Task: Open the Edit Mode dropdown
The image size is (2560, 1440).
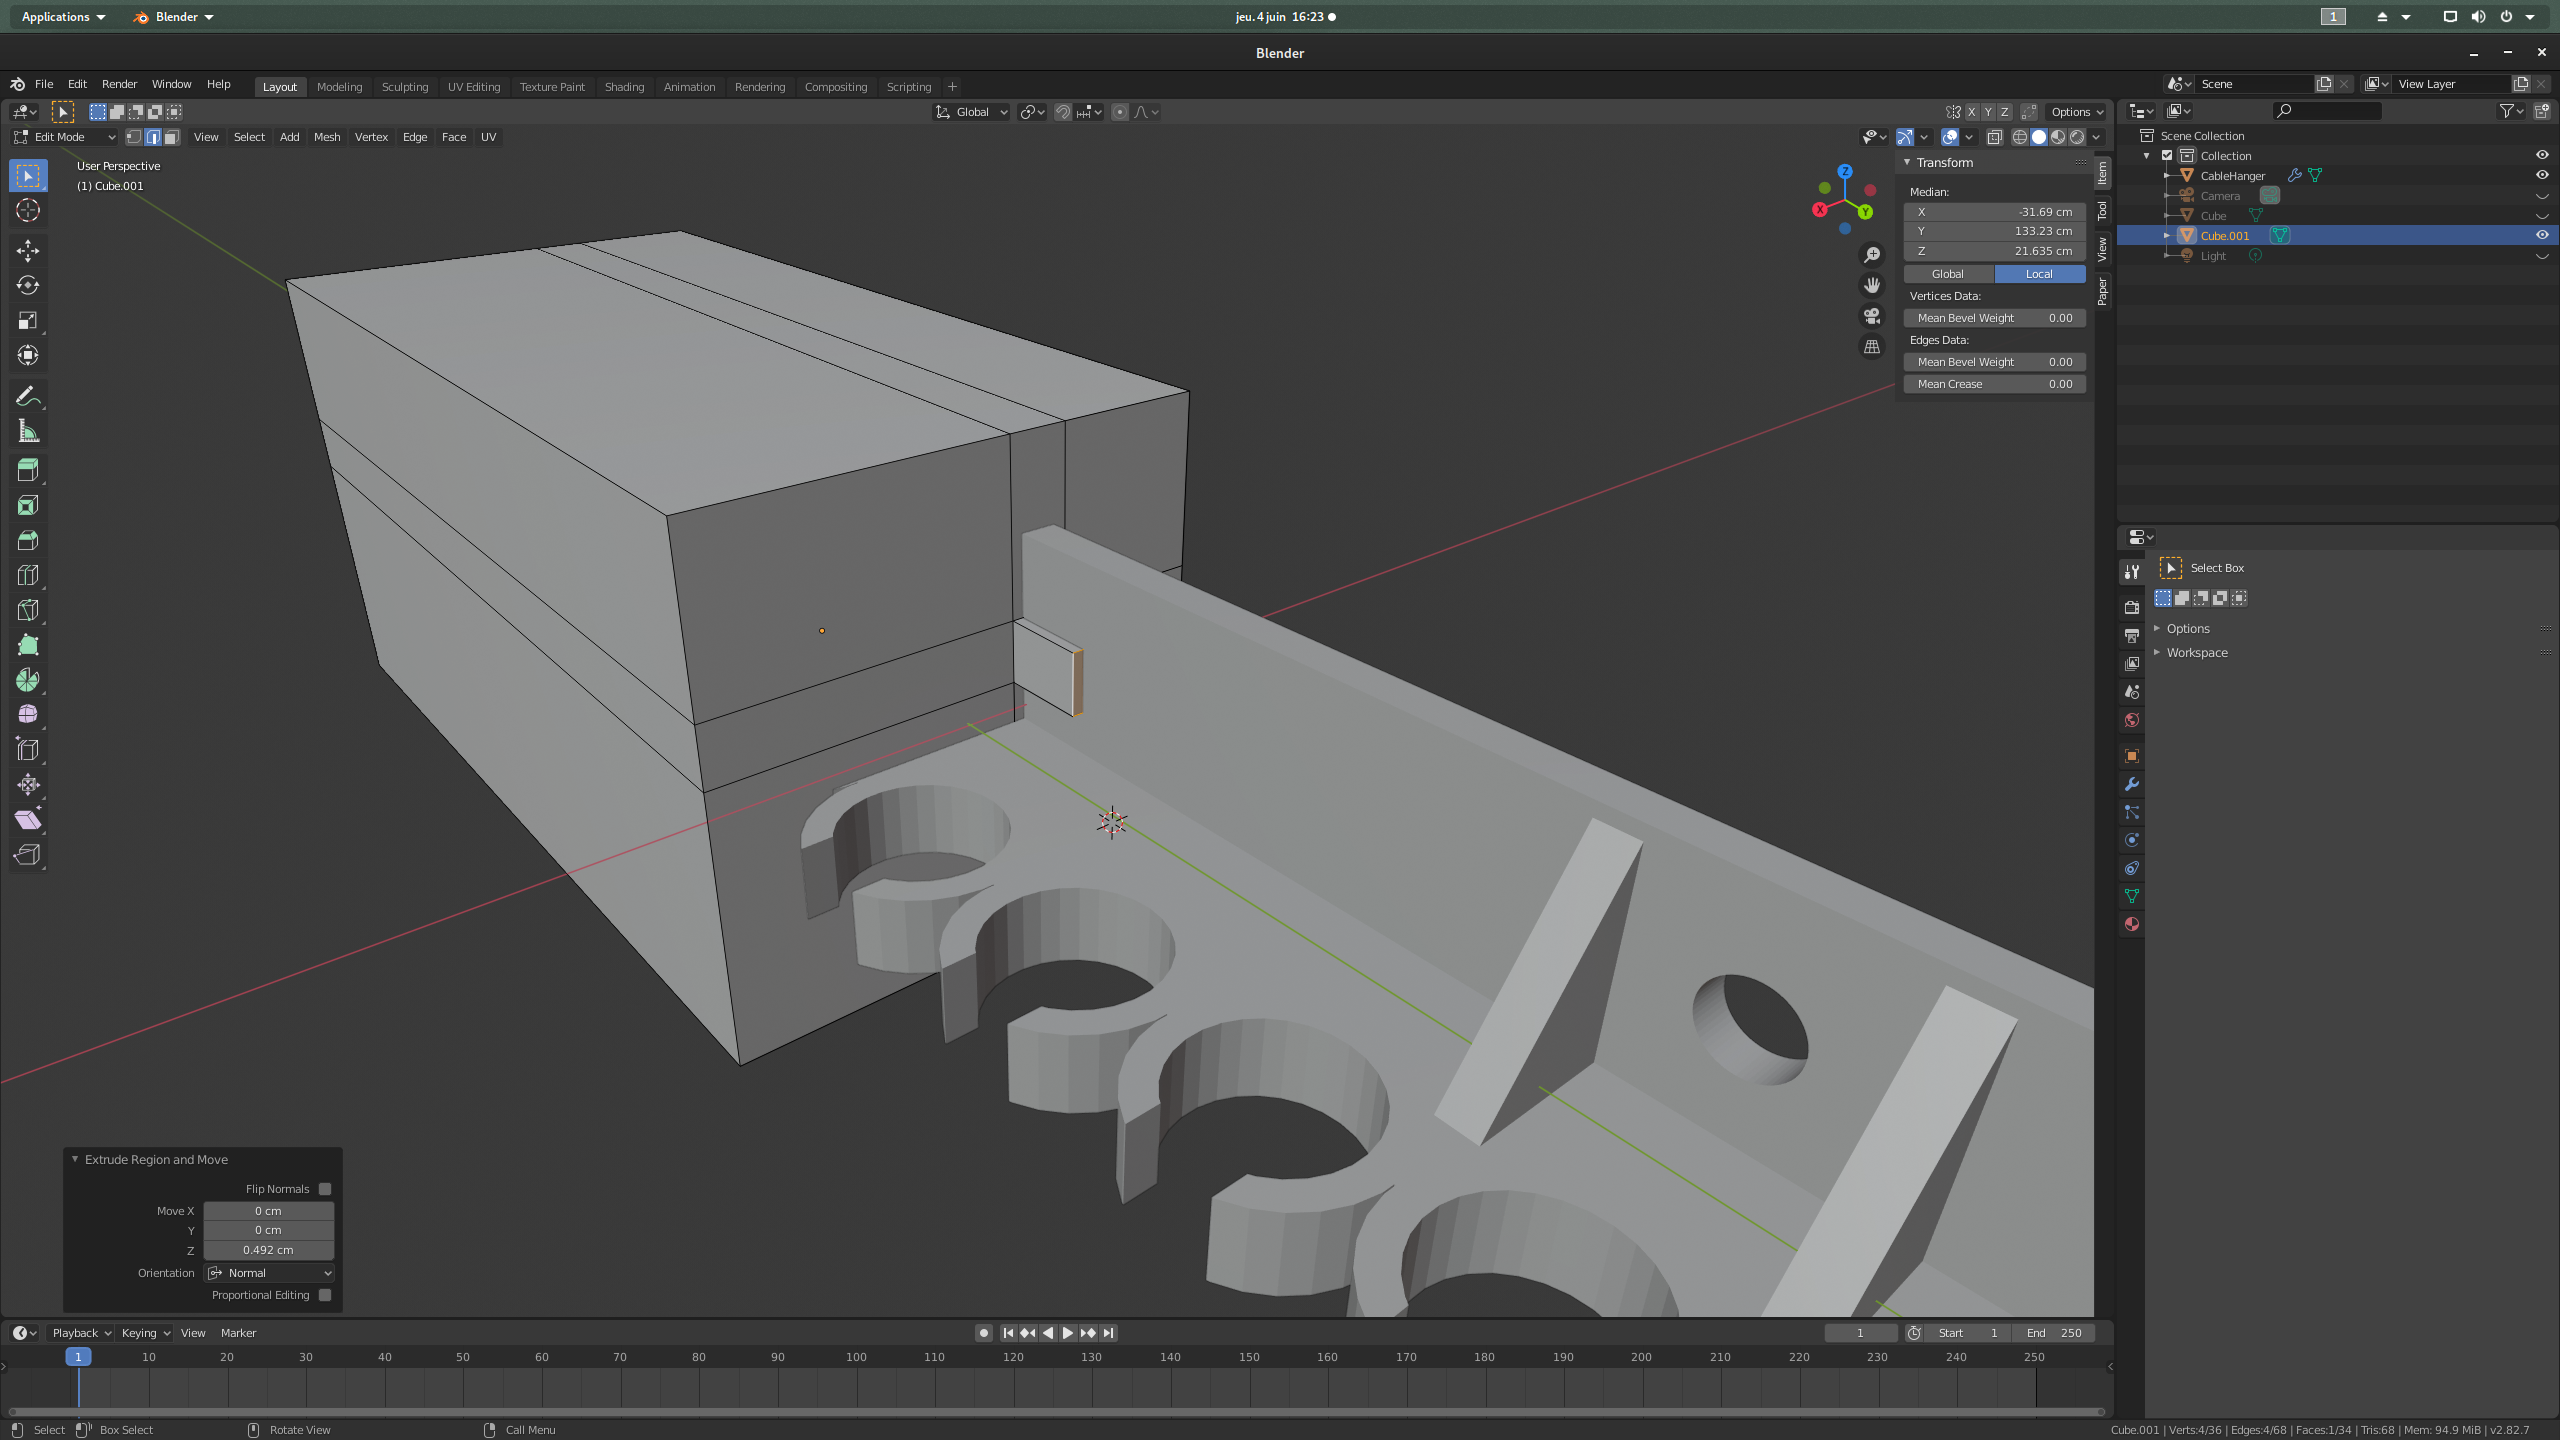Action: coord(65,137)
